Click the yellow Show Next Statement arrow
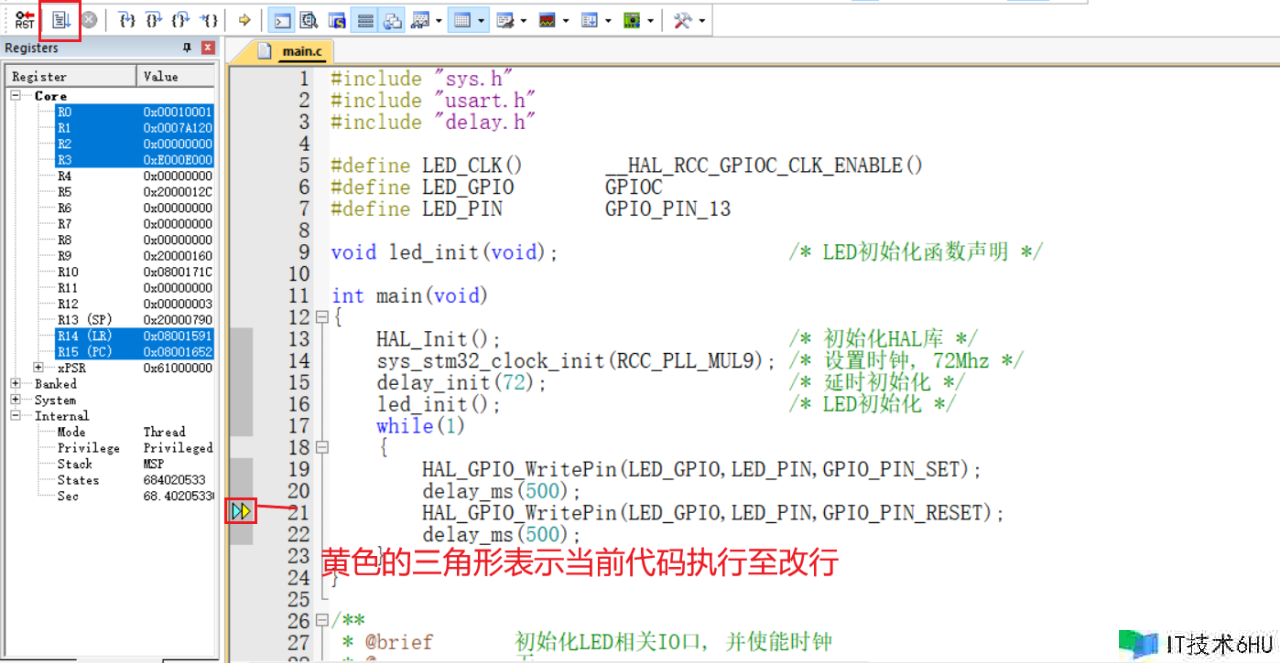 pyautogui.click(x=245, y=20)
